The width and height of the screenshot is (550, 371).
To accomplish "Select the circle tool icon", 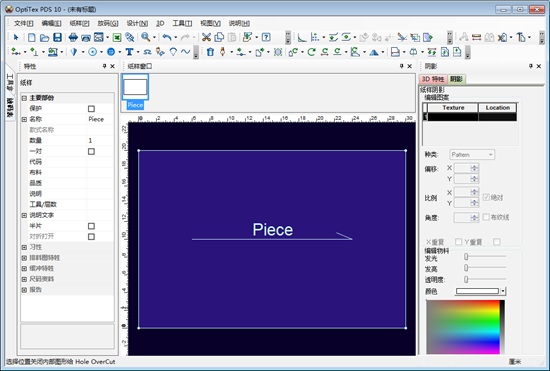I will coord(93,52).
